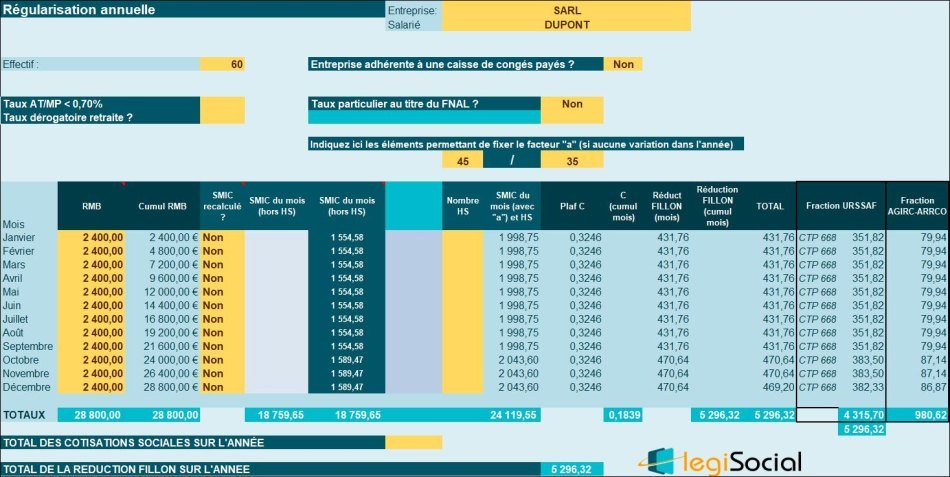Select the factor "a" cell containing 35

tap(572, 160)
